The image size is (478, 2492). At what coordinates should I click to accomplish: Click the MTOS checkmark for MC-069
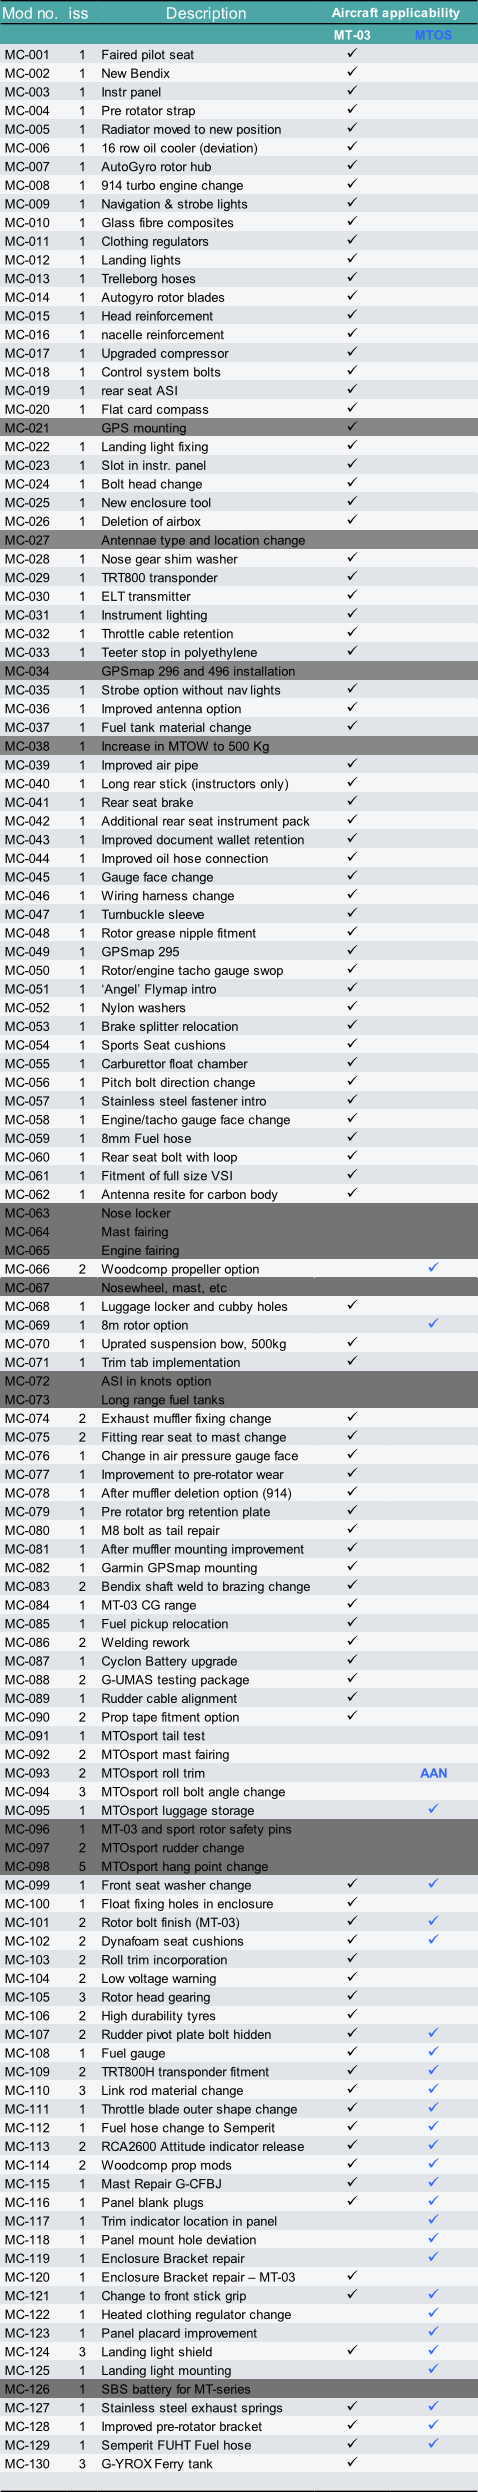click(433, 1323)
